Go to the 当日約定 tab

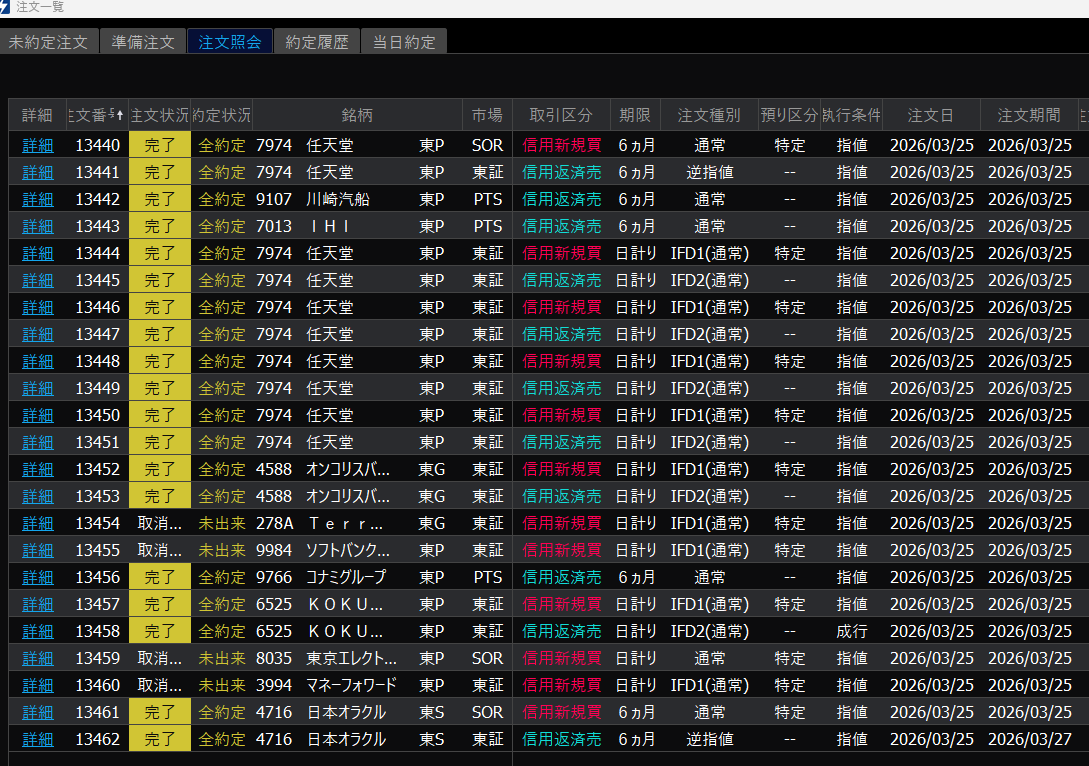[x=404, y=42]
